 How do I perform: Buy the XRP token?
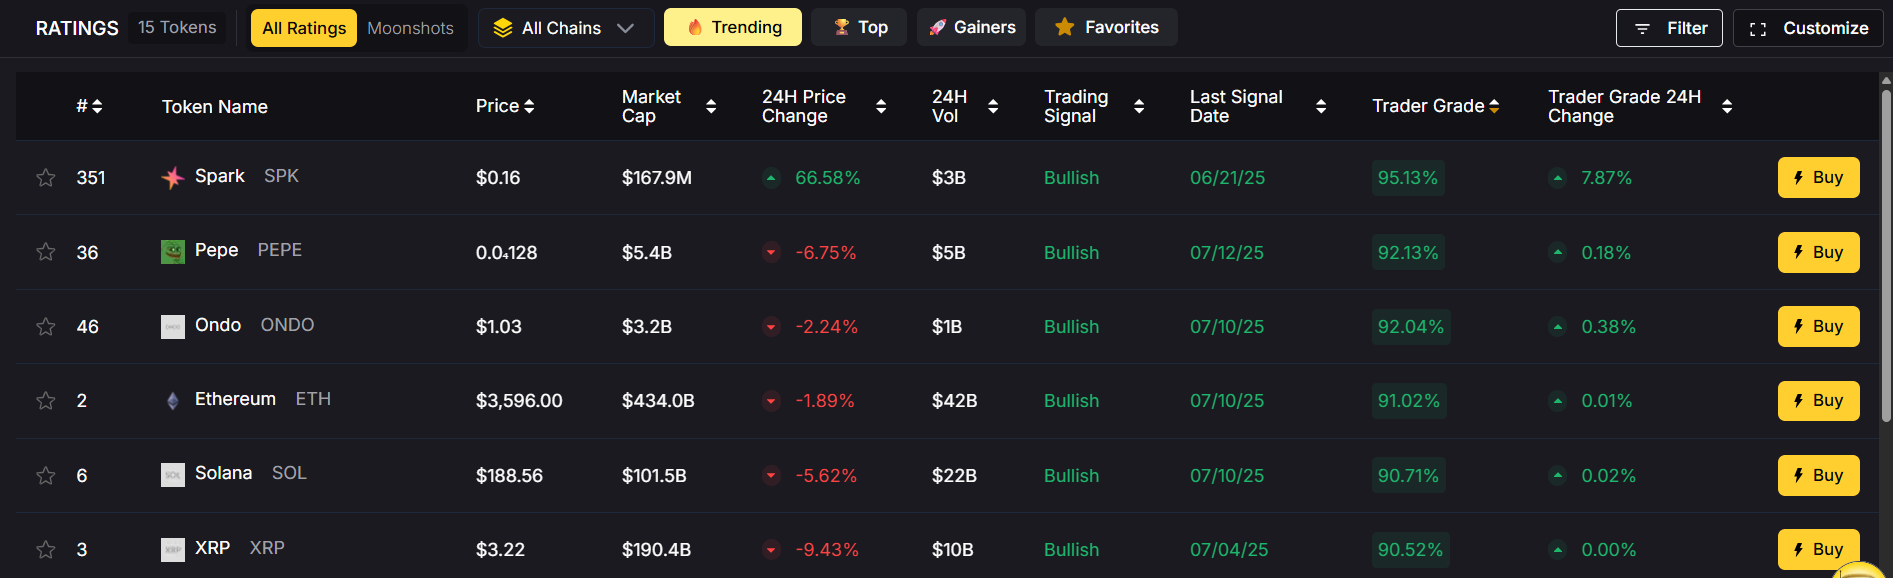tap(1818, 549)
